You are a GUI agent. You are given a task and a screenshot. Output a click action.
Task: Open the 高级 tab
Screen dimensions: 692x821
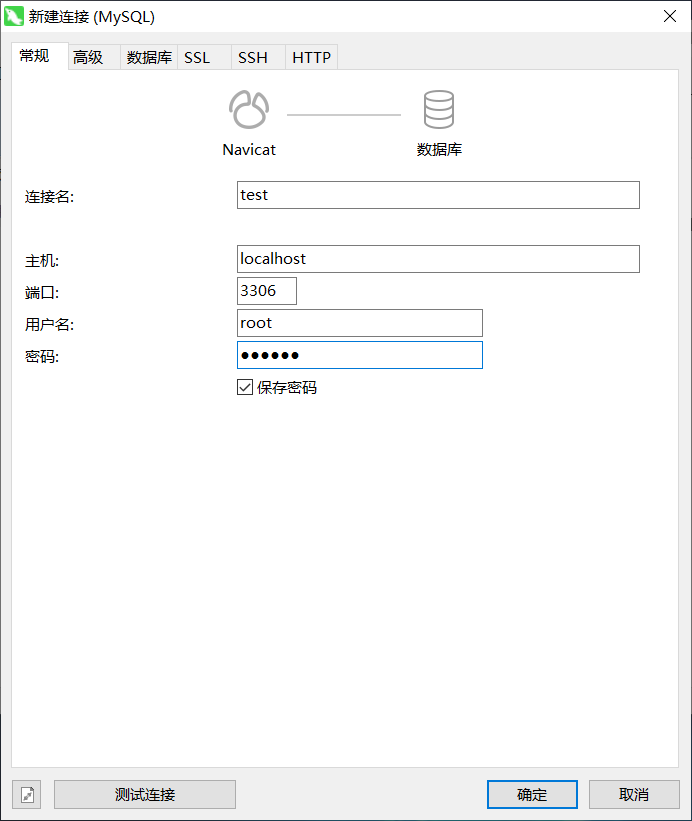coord(88,58)
